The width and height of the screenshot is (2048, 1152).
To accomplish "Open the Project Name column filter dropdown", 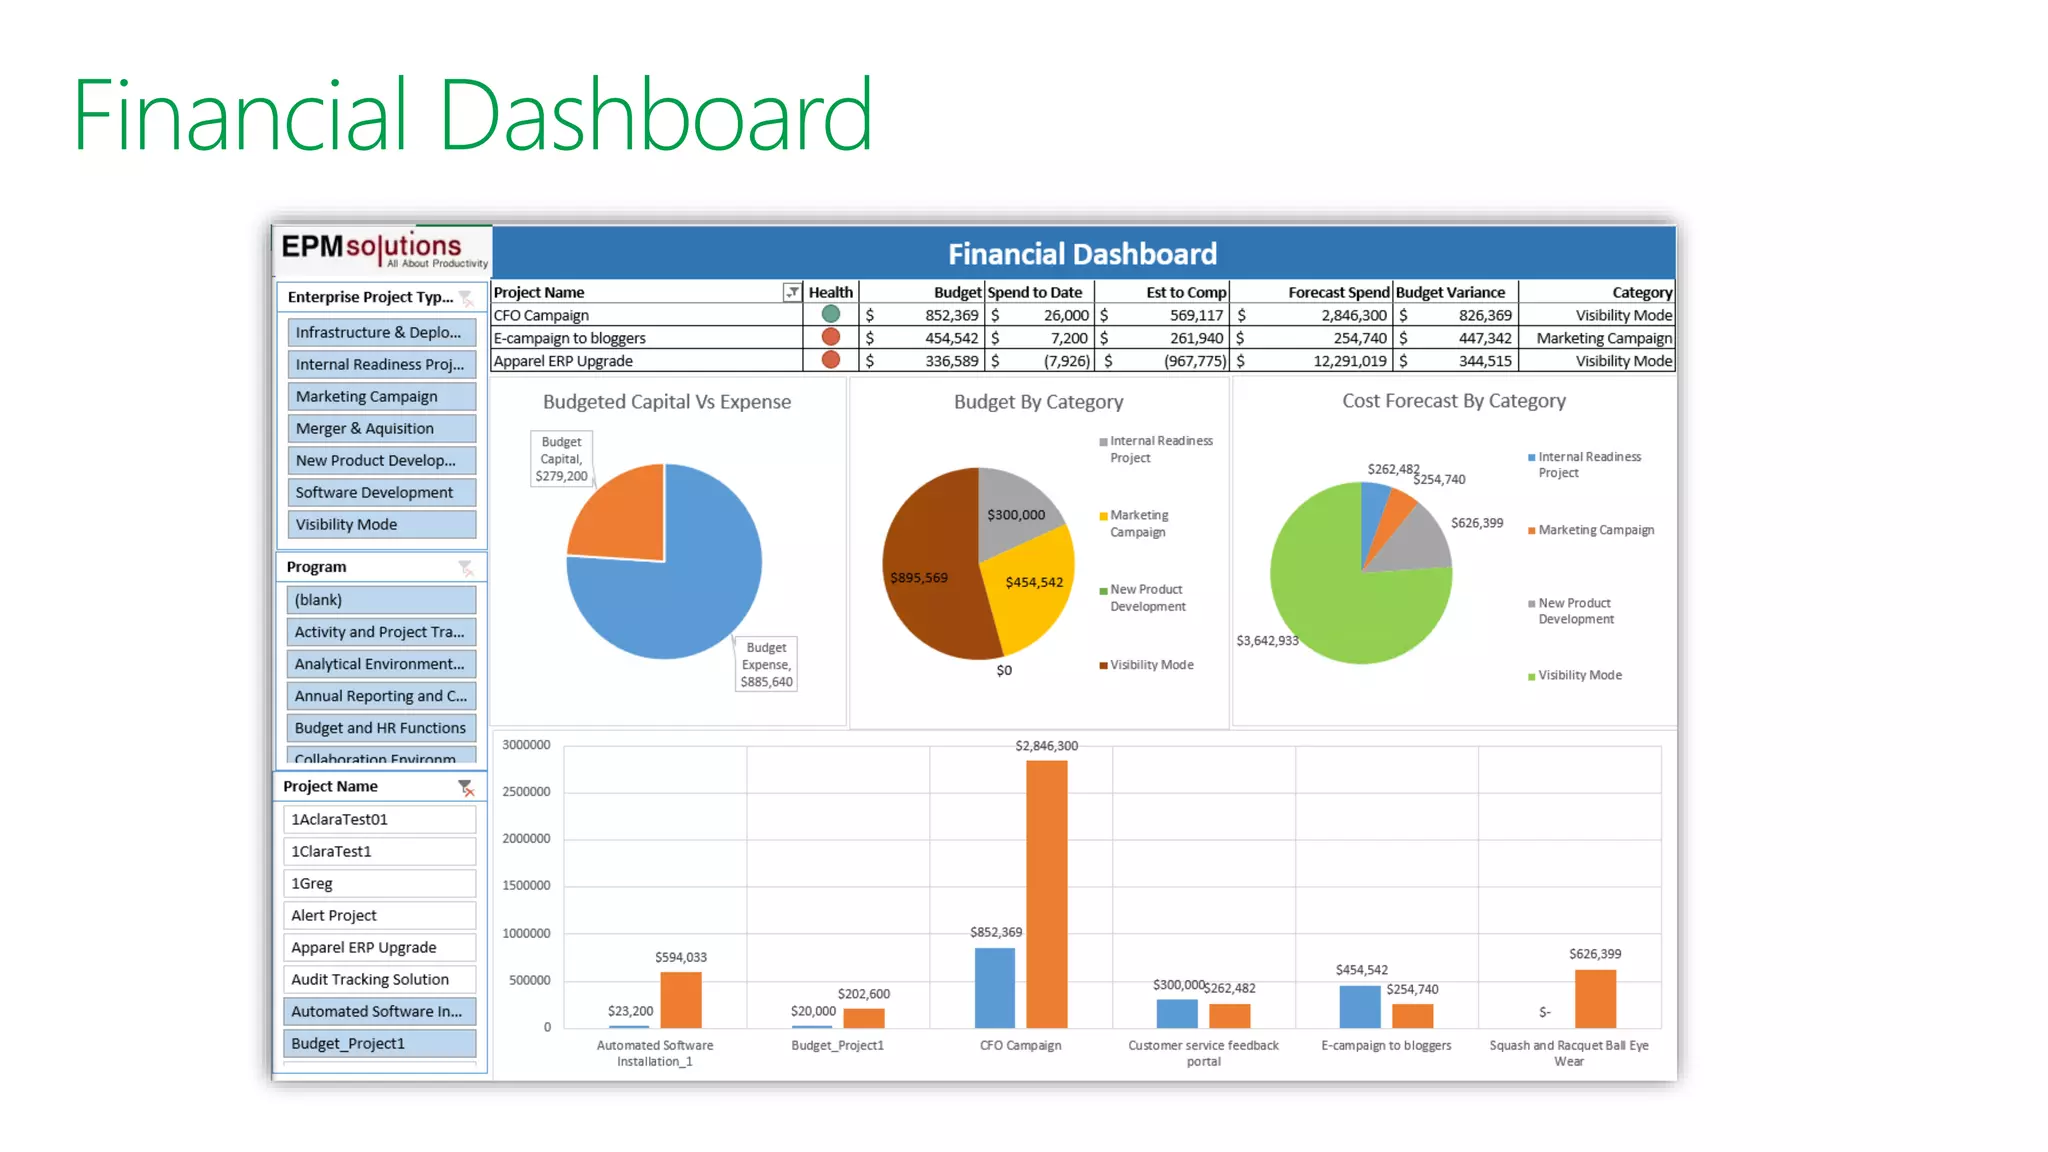I will click(x=792, y=292).
